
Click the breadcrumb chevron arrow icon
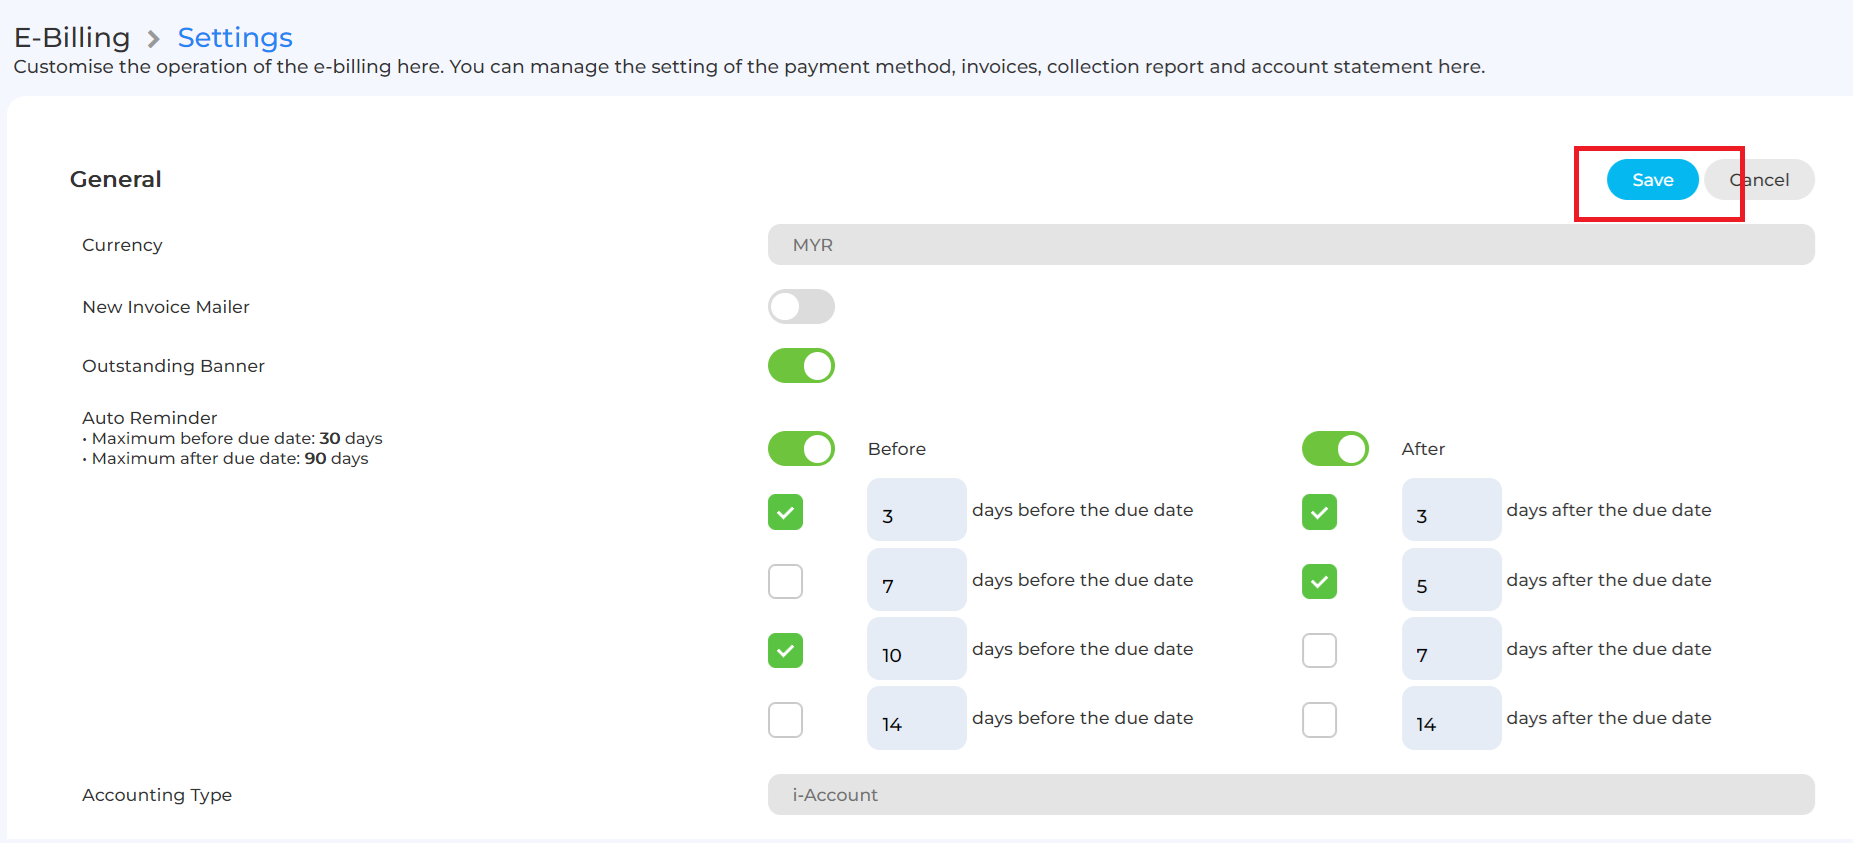154,39
